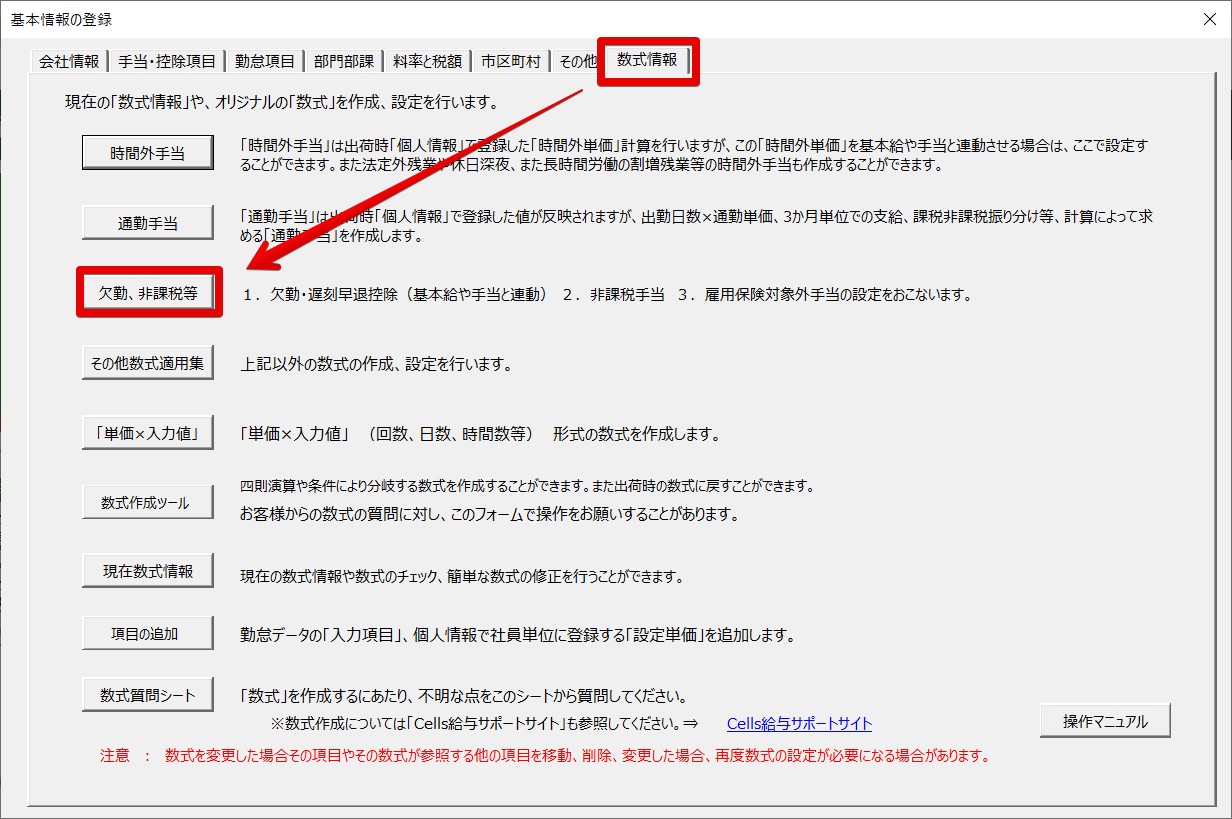Image resolution: width=1232 pixels, height=819 pixels.
Task: Open the 数式質問シート
Action: point(148,695)
